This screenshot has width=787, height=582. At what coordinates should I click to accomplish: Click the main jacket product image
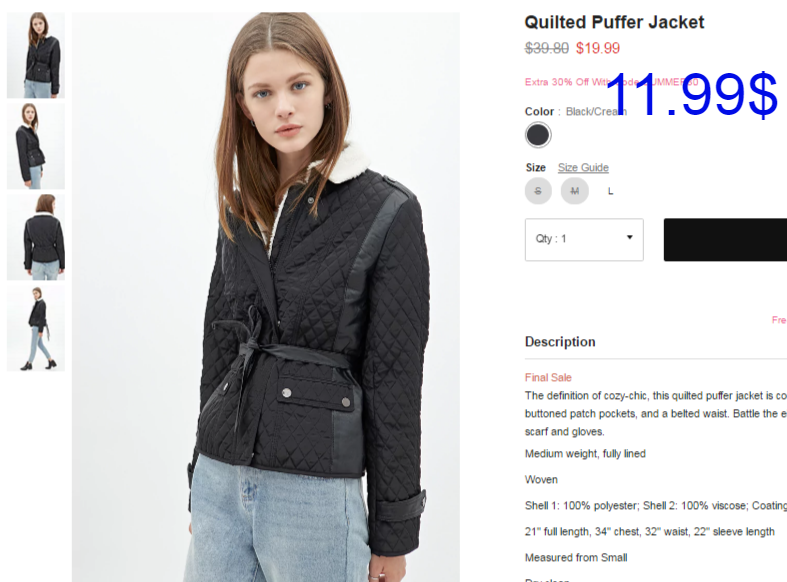coord(266,297)
